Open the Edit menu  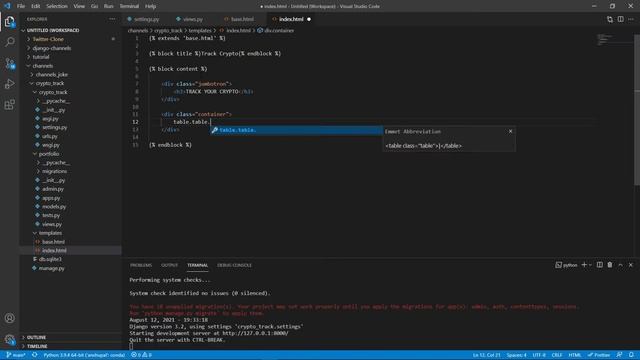click(36, 6)
